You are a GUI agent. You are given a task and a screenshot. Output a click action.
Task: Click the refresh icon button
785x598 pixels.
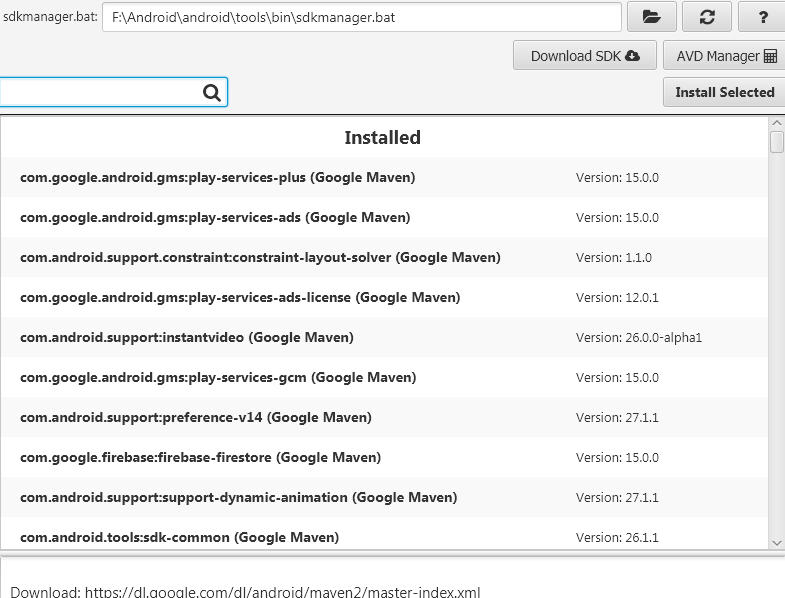(706, 17)
